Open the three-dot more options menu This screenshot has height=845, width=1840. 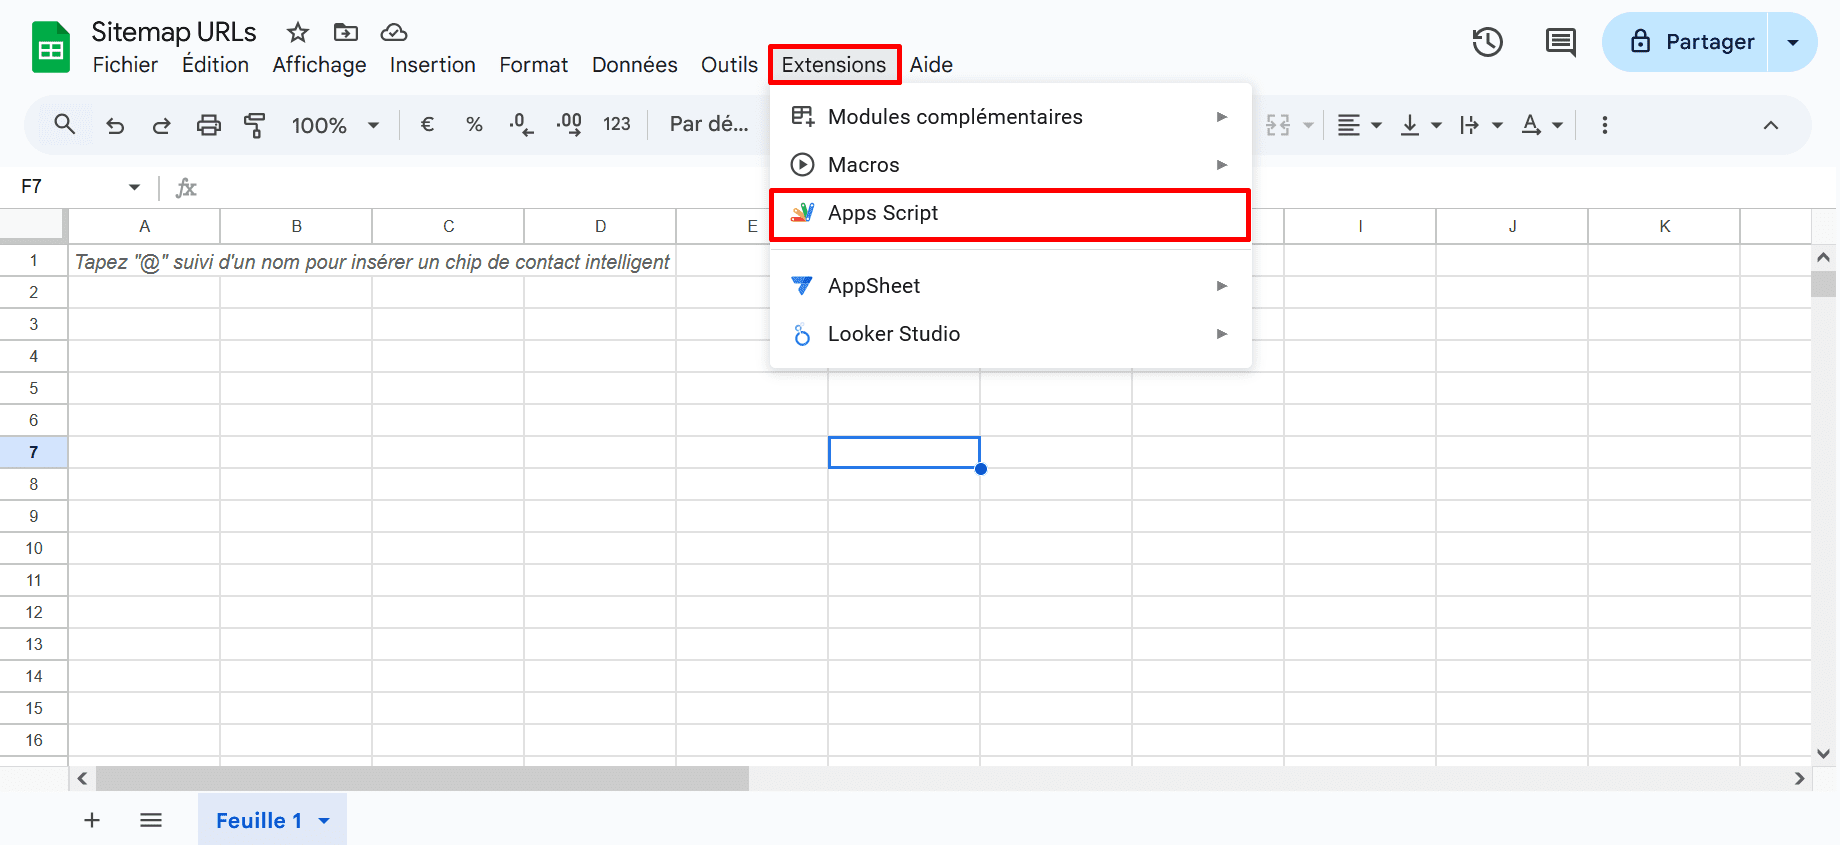(x=1604, y=125)
